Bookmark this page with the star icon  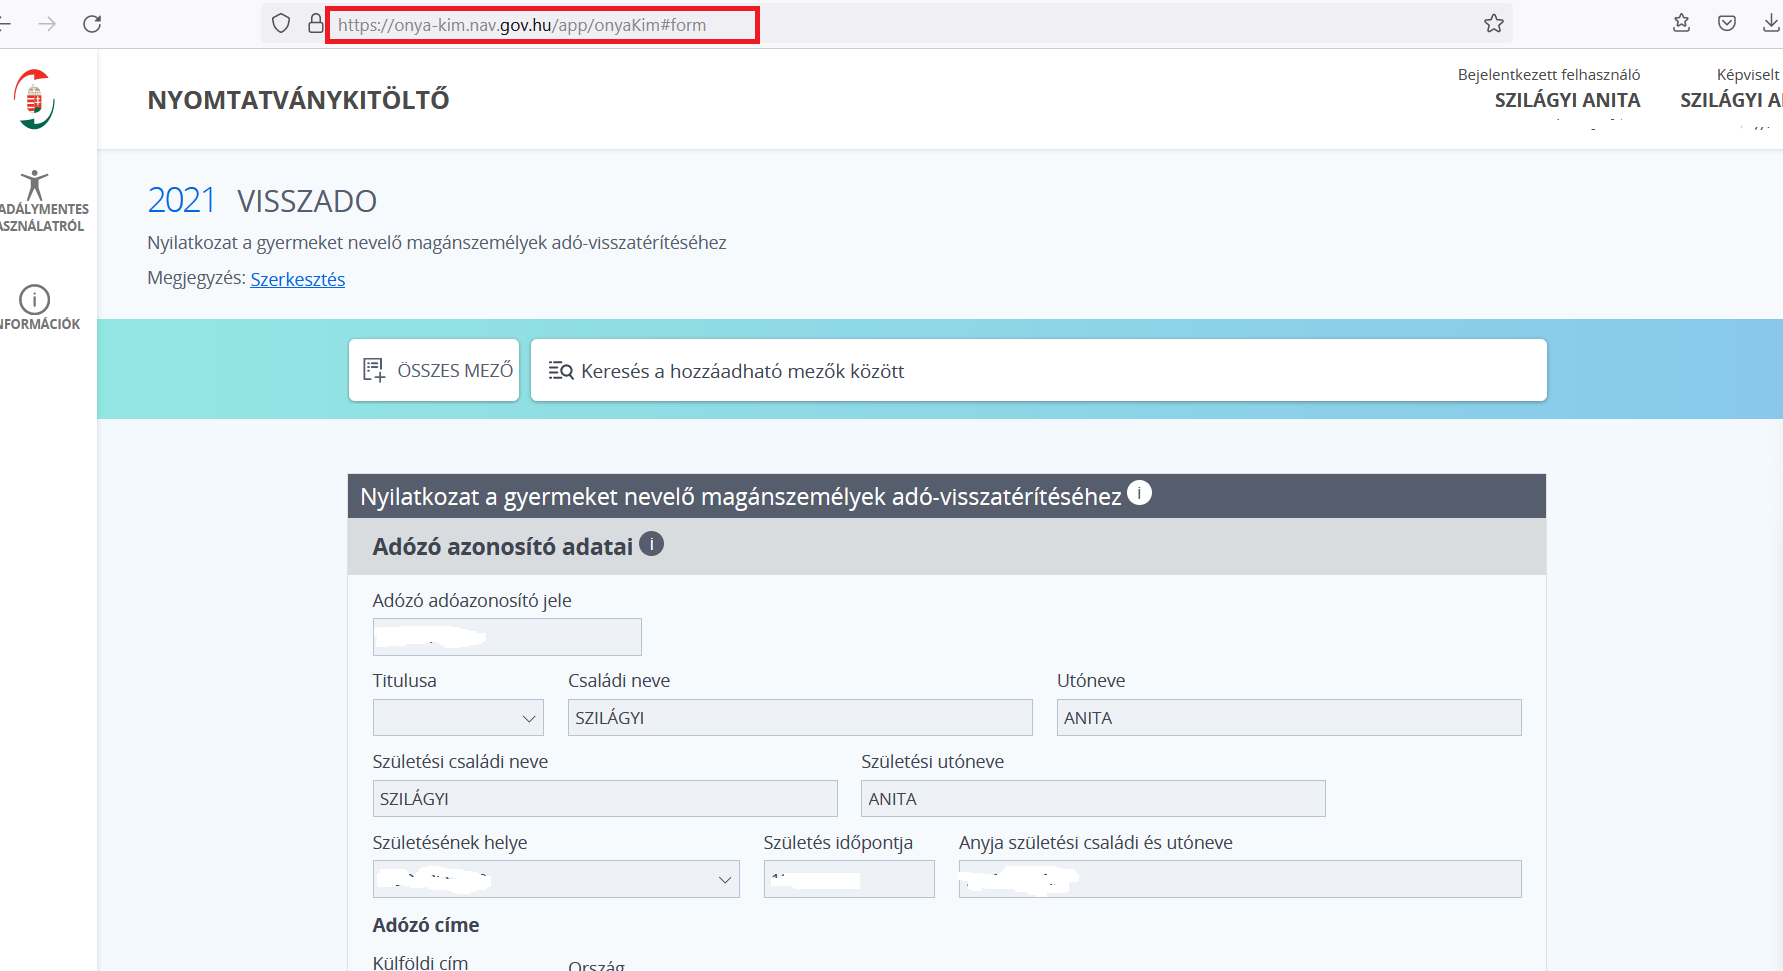pos(1493,24)
